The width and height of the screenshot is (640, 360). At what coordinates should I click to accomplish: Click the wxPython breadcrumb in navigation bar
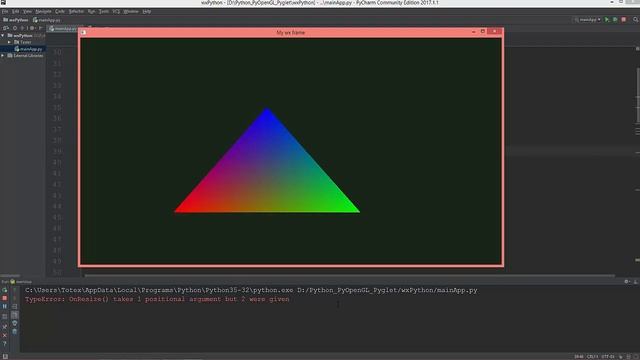(16, 20)
